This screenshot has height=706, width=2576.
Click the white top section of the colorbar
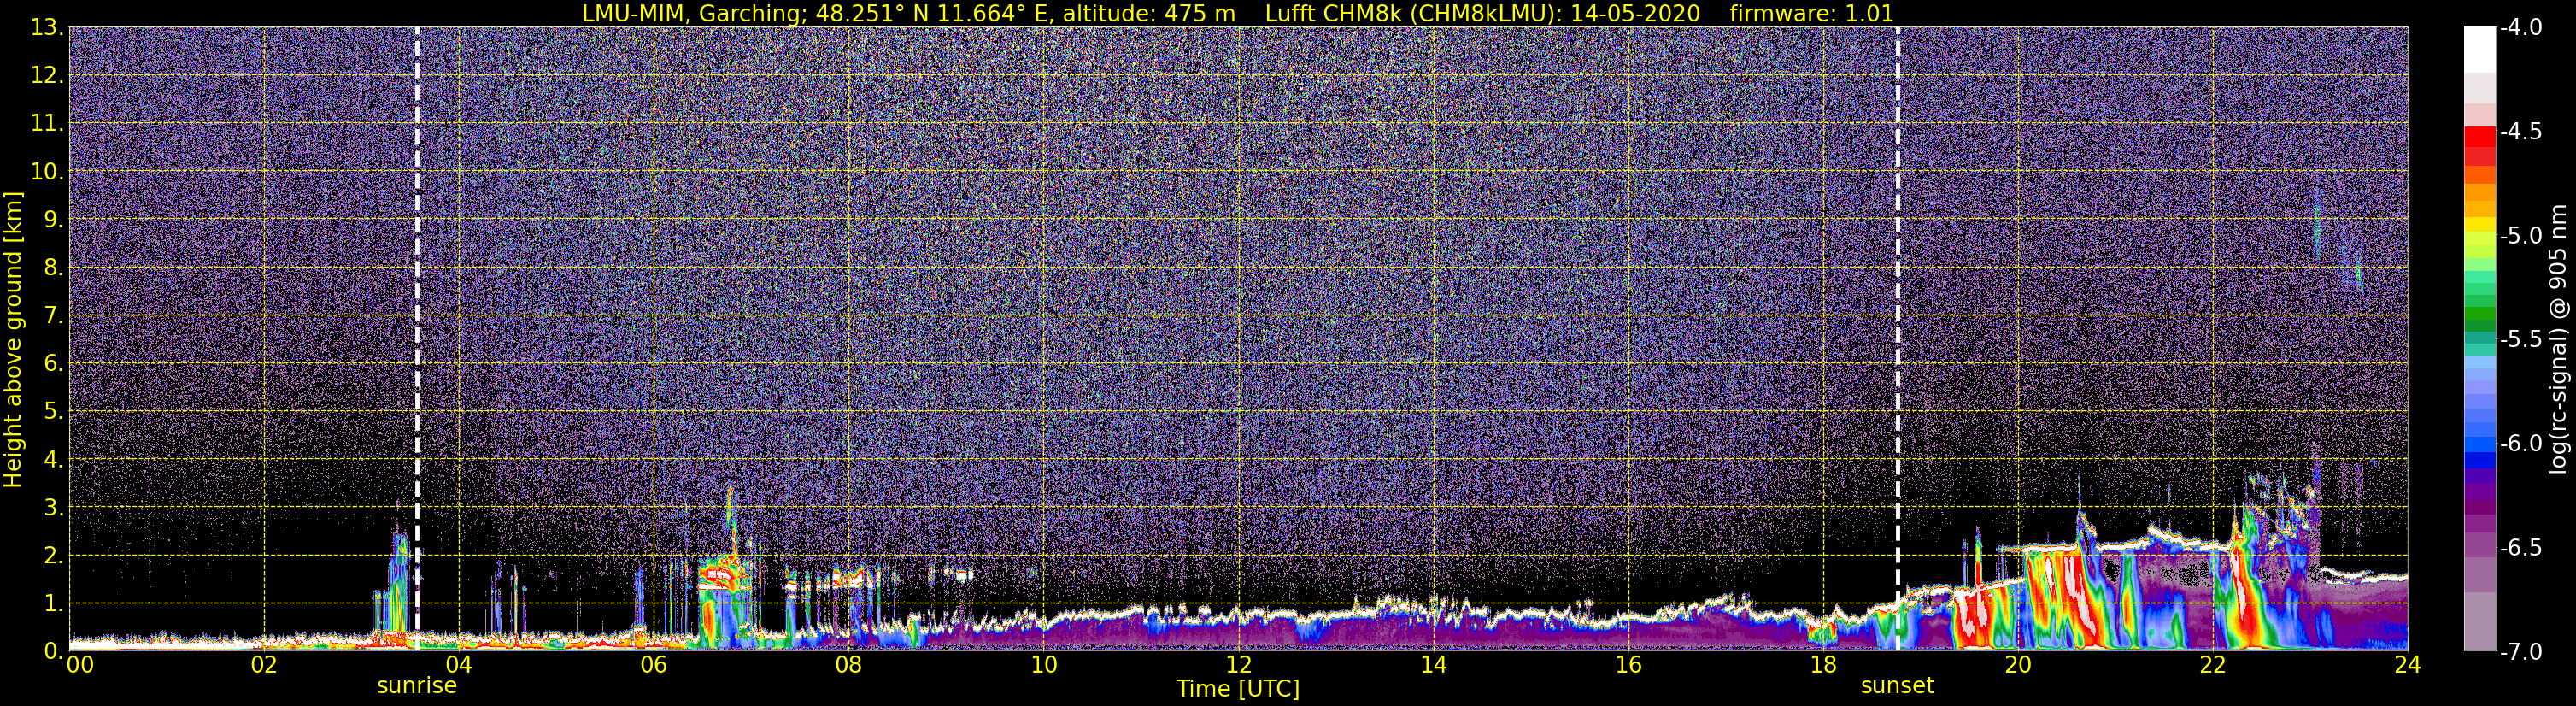2480,50
